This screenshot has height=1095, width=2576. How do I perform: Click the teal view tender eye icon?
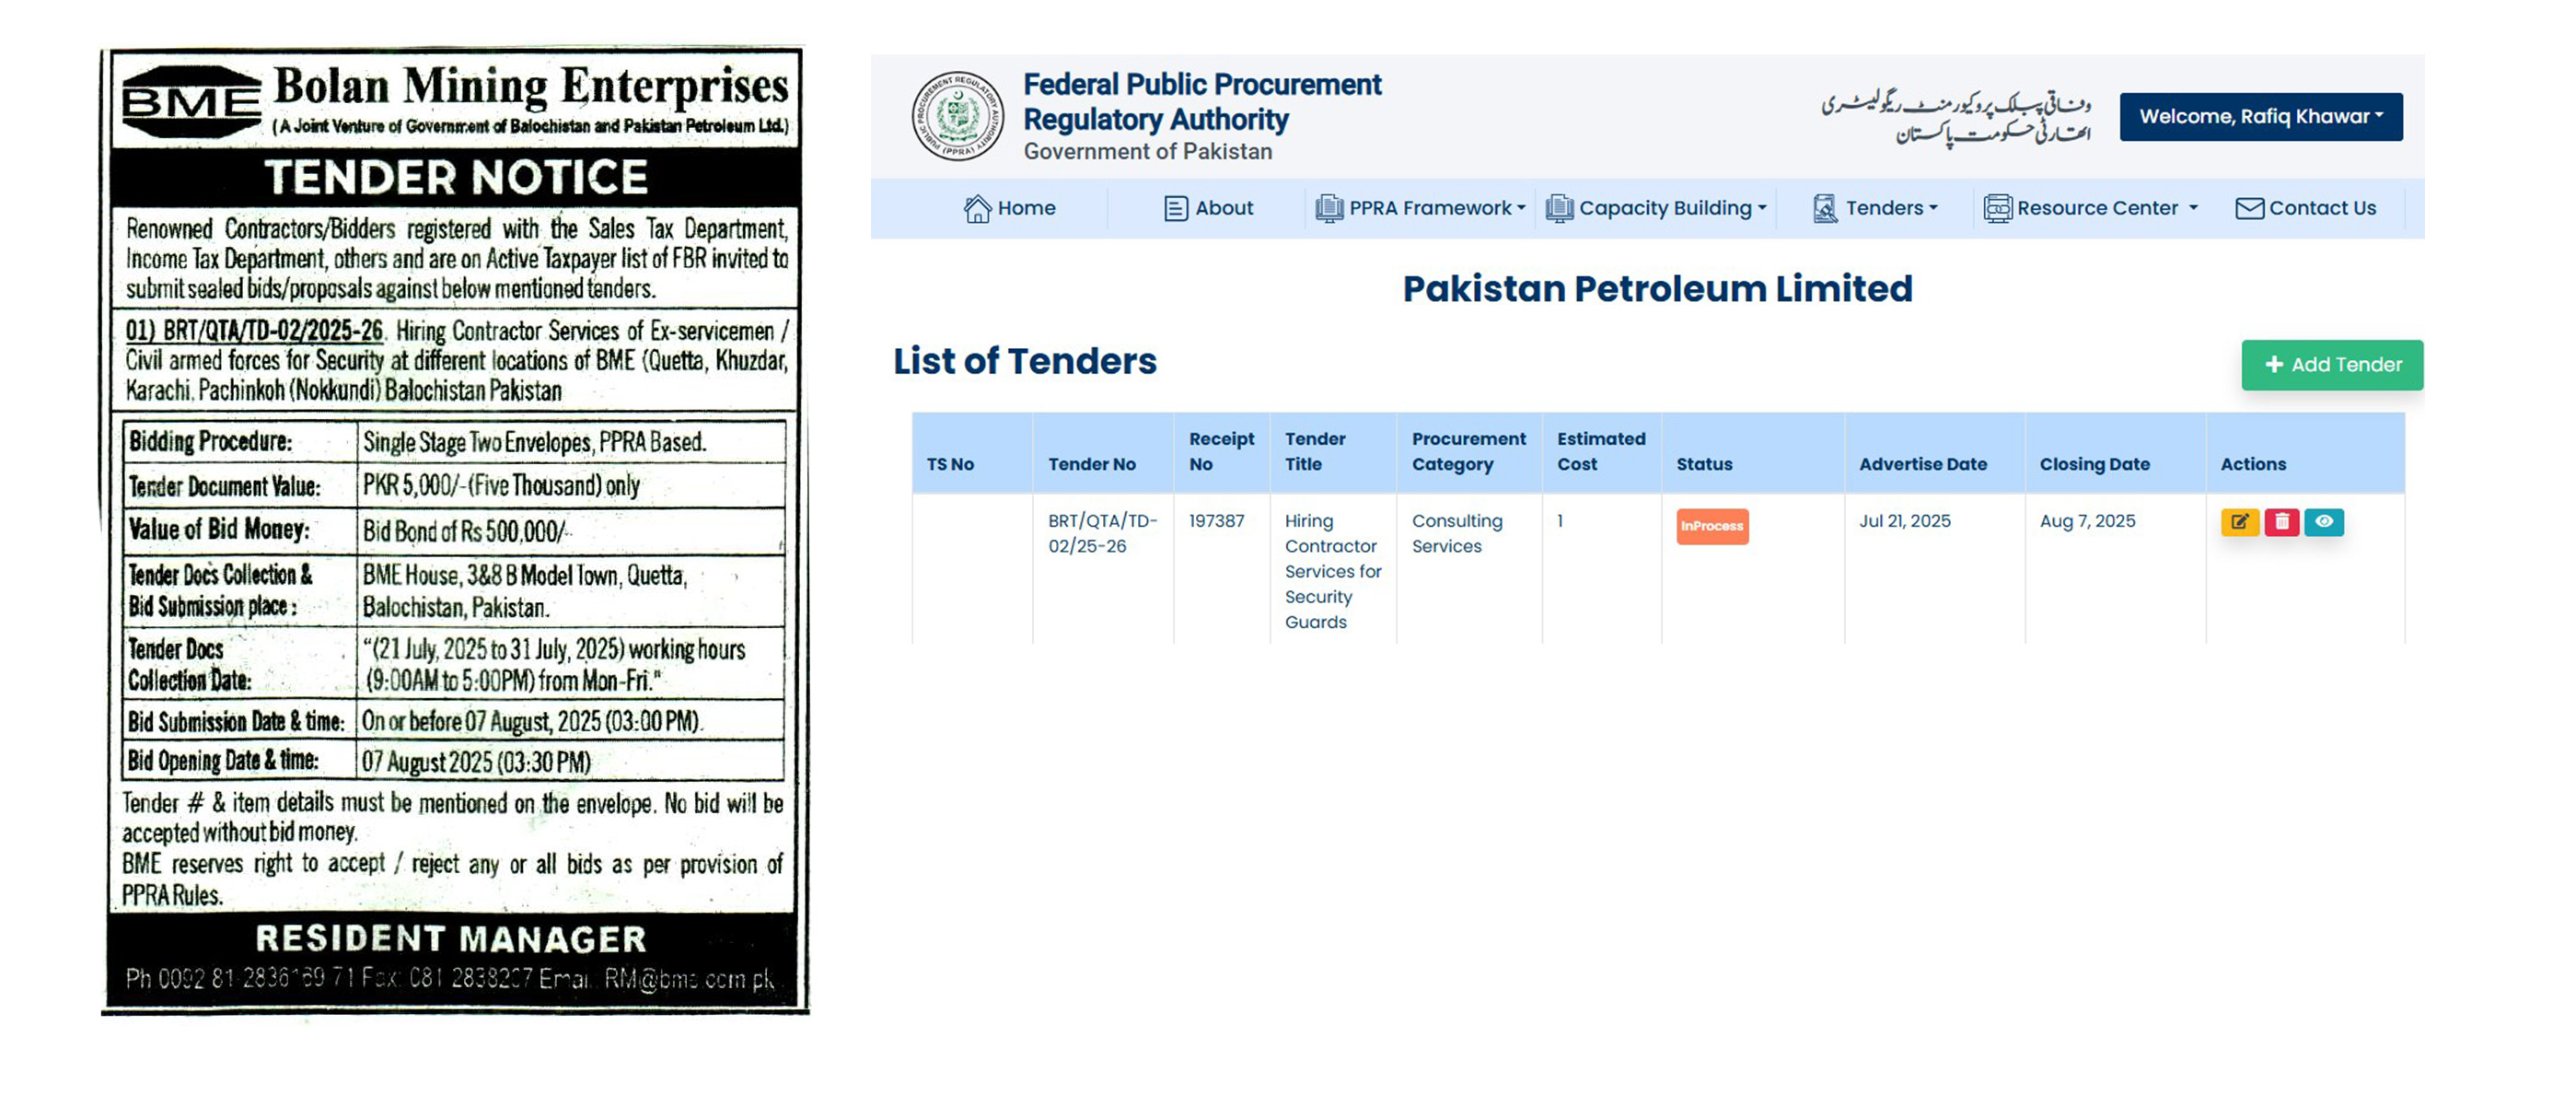click(2323, 522)
